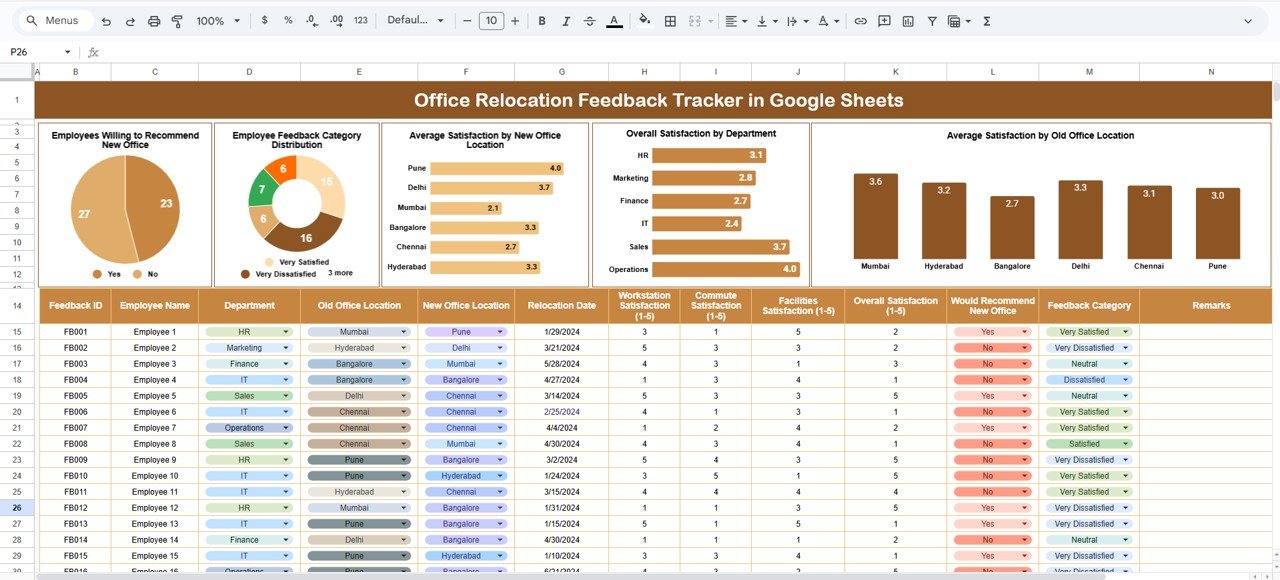Open HR department dropdown for Employee 1
Screen dimensions: 1280x580
click(285, 332)
